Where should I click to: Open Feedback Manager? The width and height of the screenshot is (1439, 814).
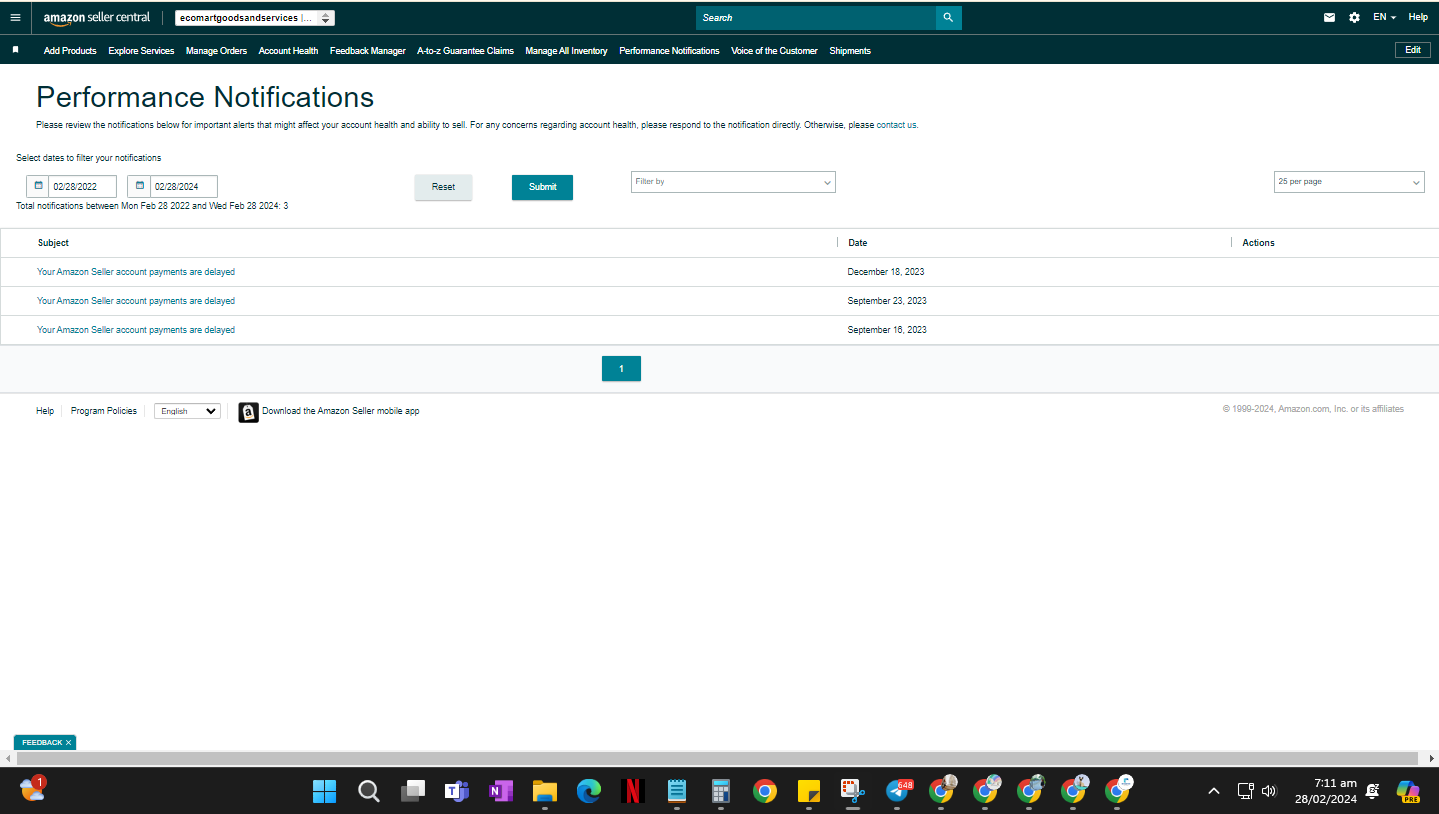point(368,51)
